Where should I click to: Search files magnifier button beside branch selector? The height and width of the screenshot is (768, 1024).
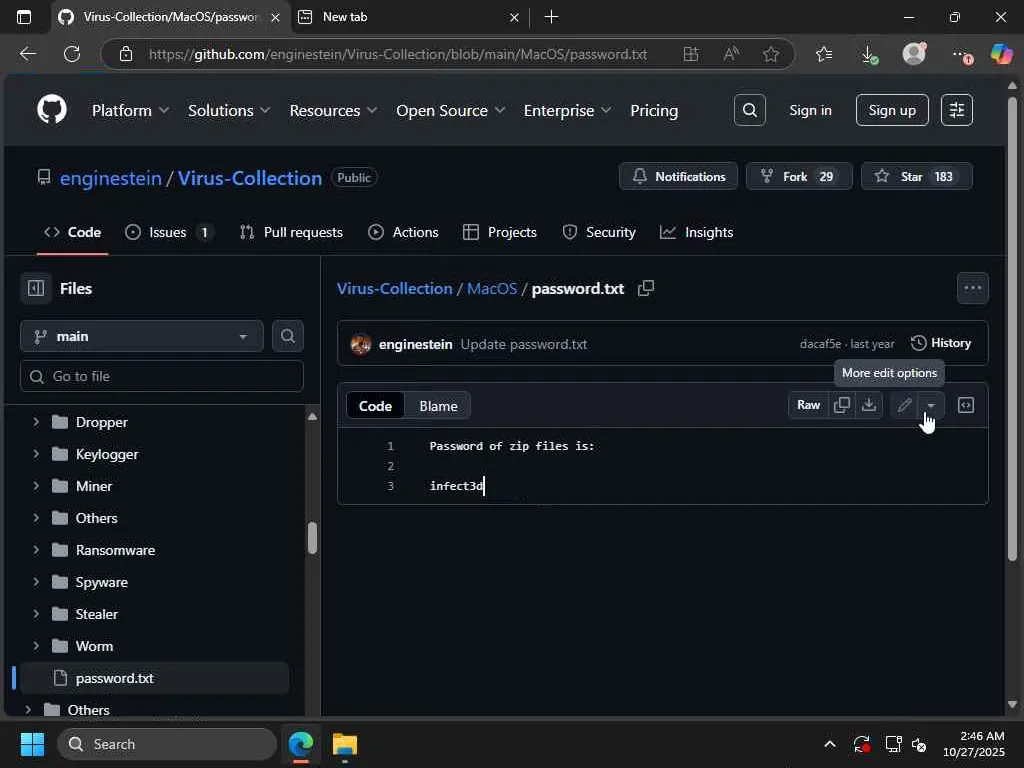pos(287,336)
